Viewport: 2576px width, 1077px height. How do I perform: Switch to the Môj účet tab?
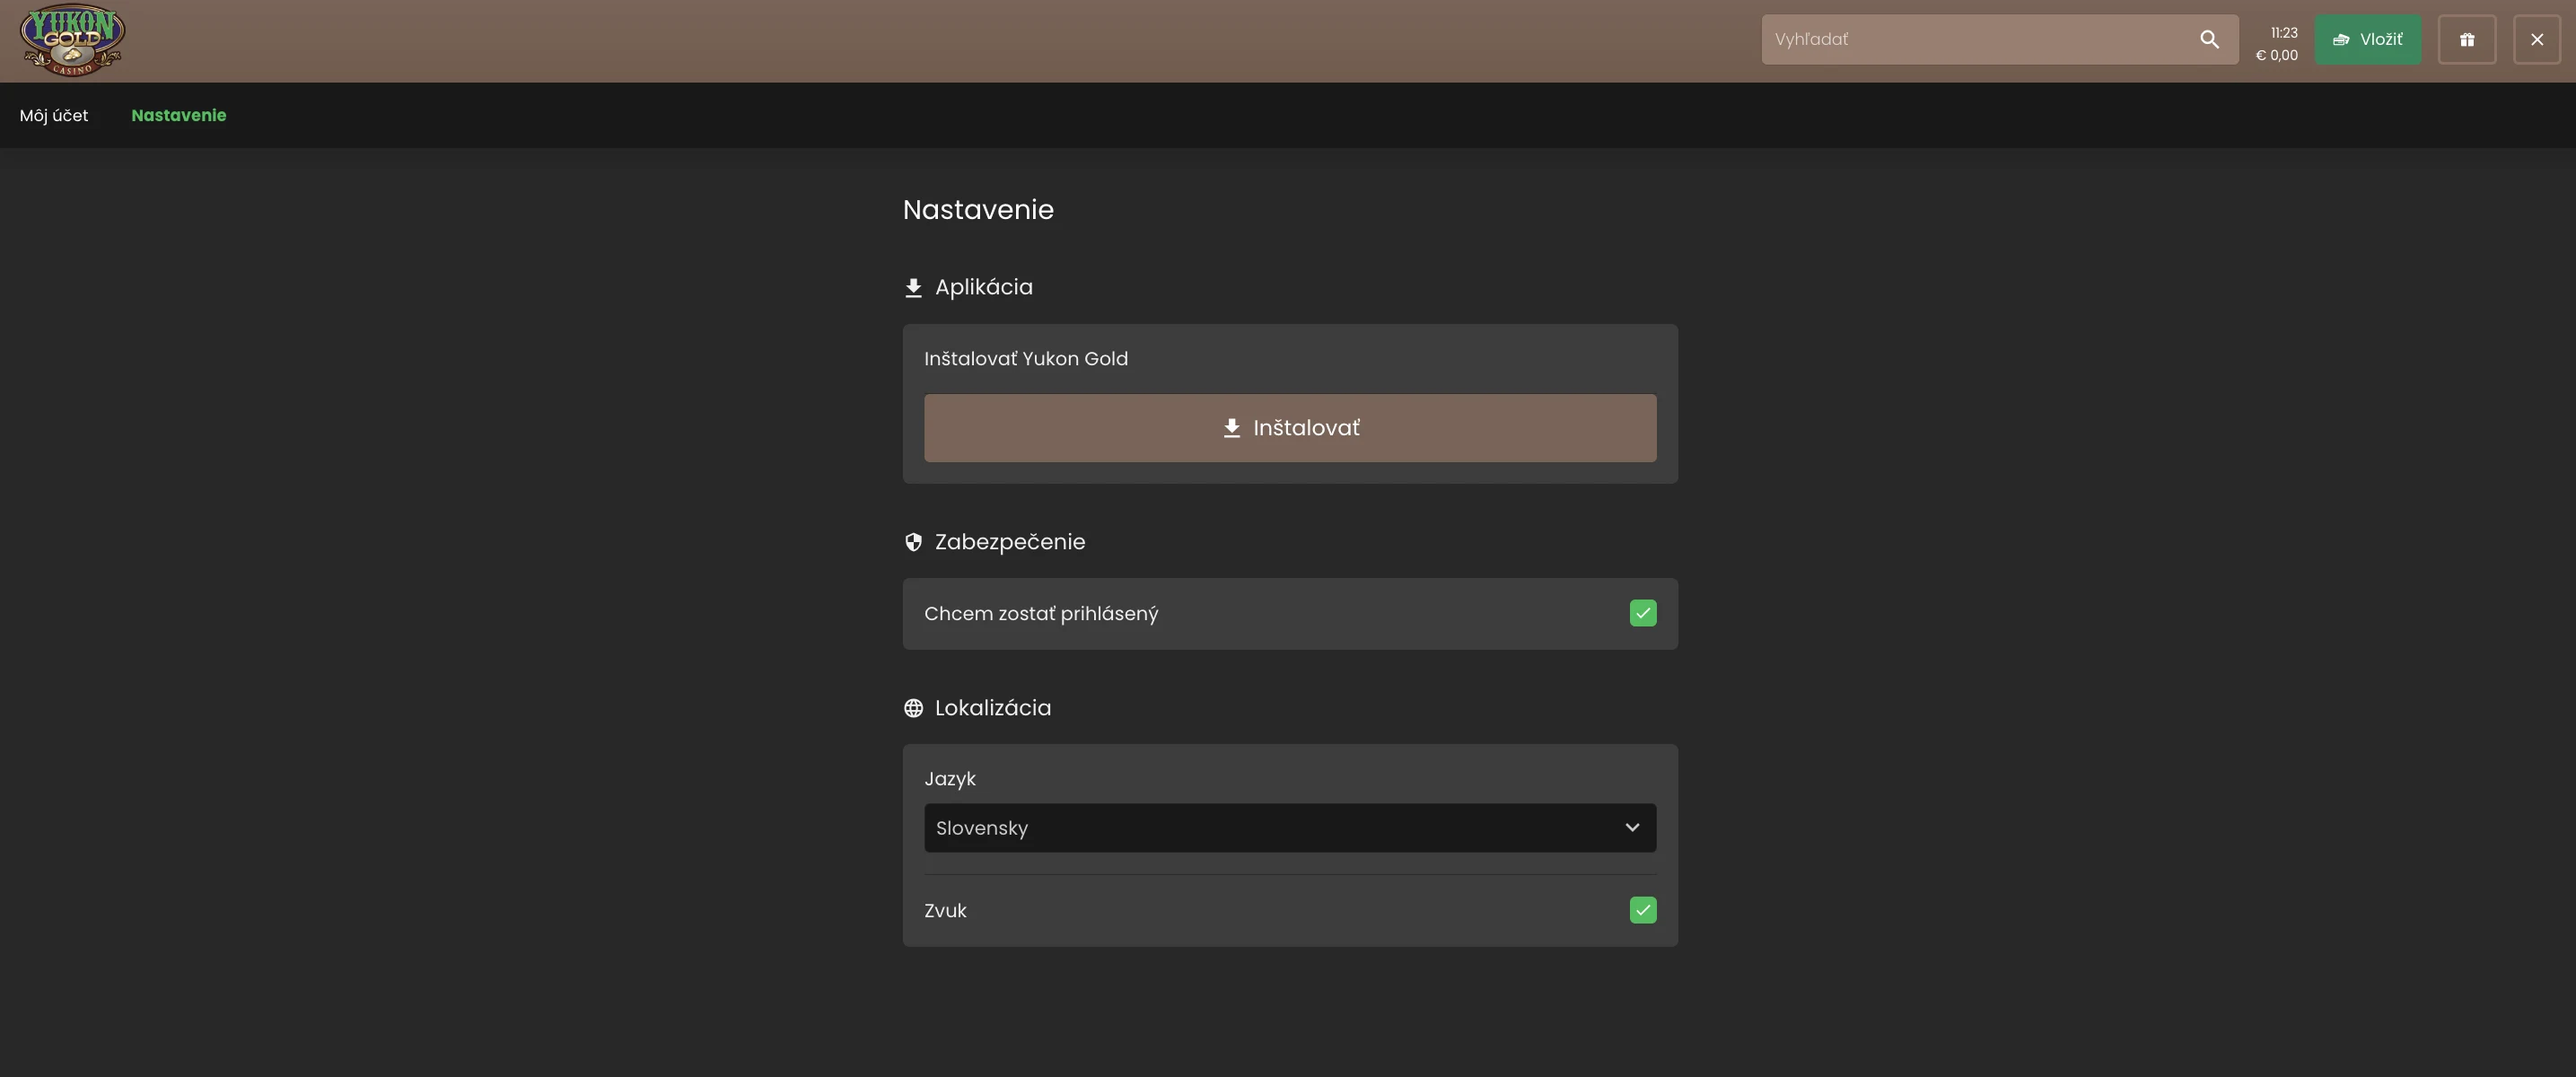(x=54, y=116)
